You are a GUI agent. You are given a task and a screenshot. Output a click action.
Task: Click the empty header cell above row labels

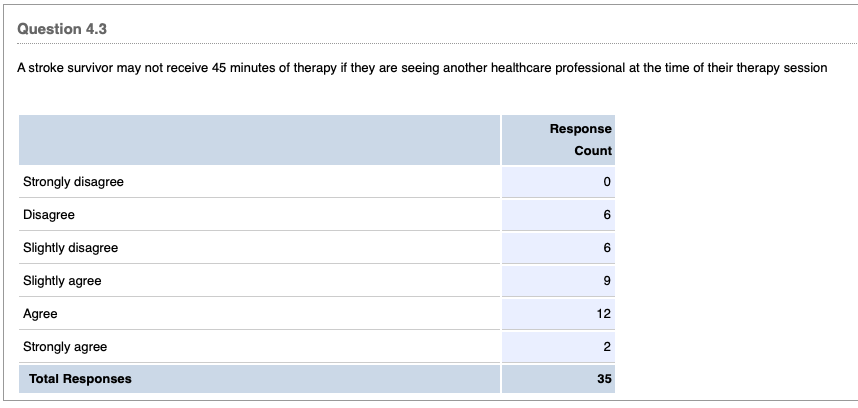(x=259, y=140)
